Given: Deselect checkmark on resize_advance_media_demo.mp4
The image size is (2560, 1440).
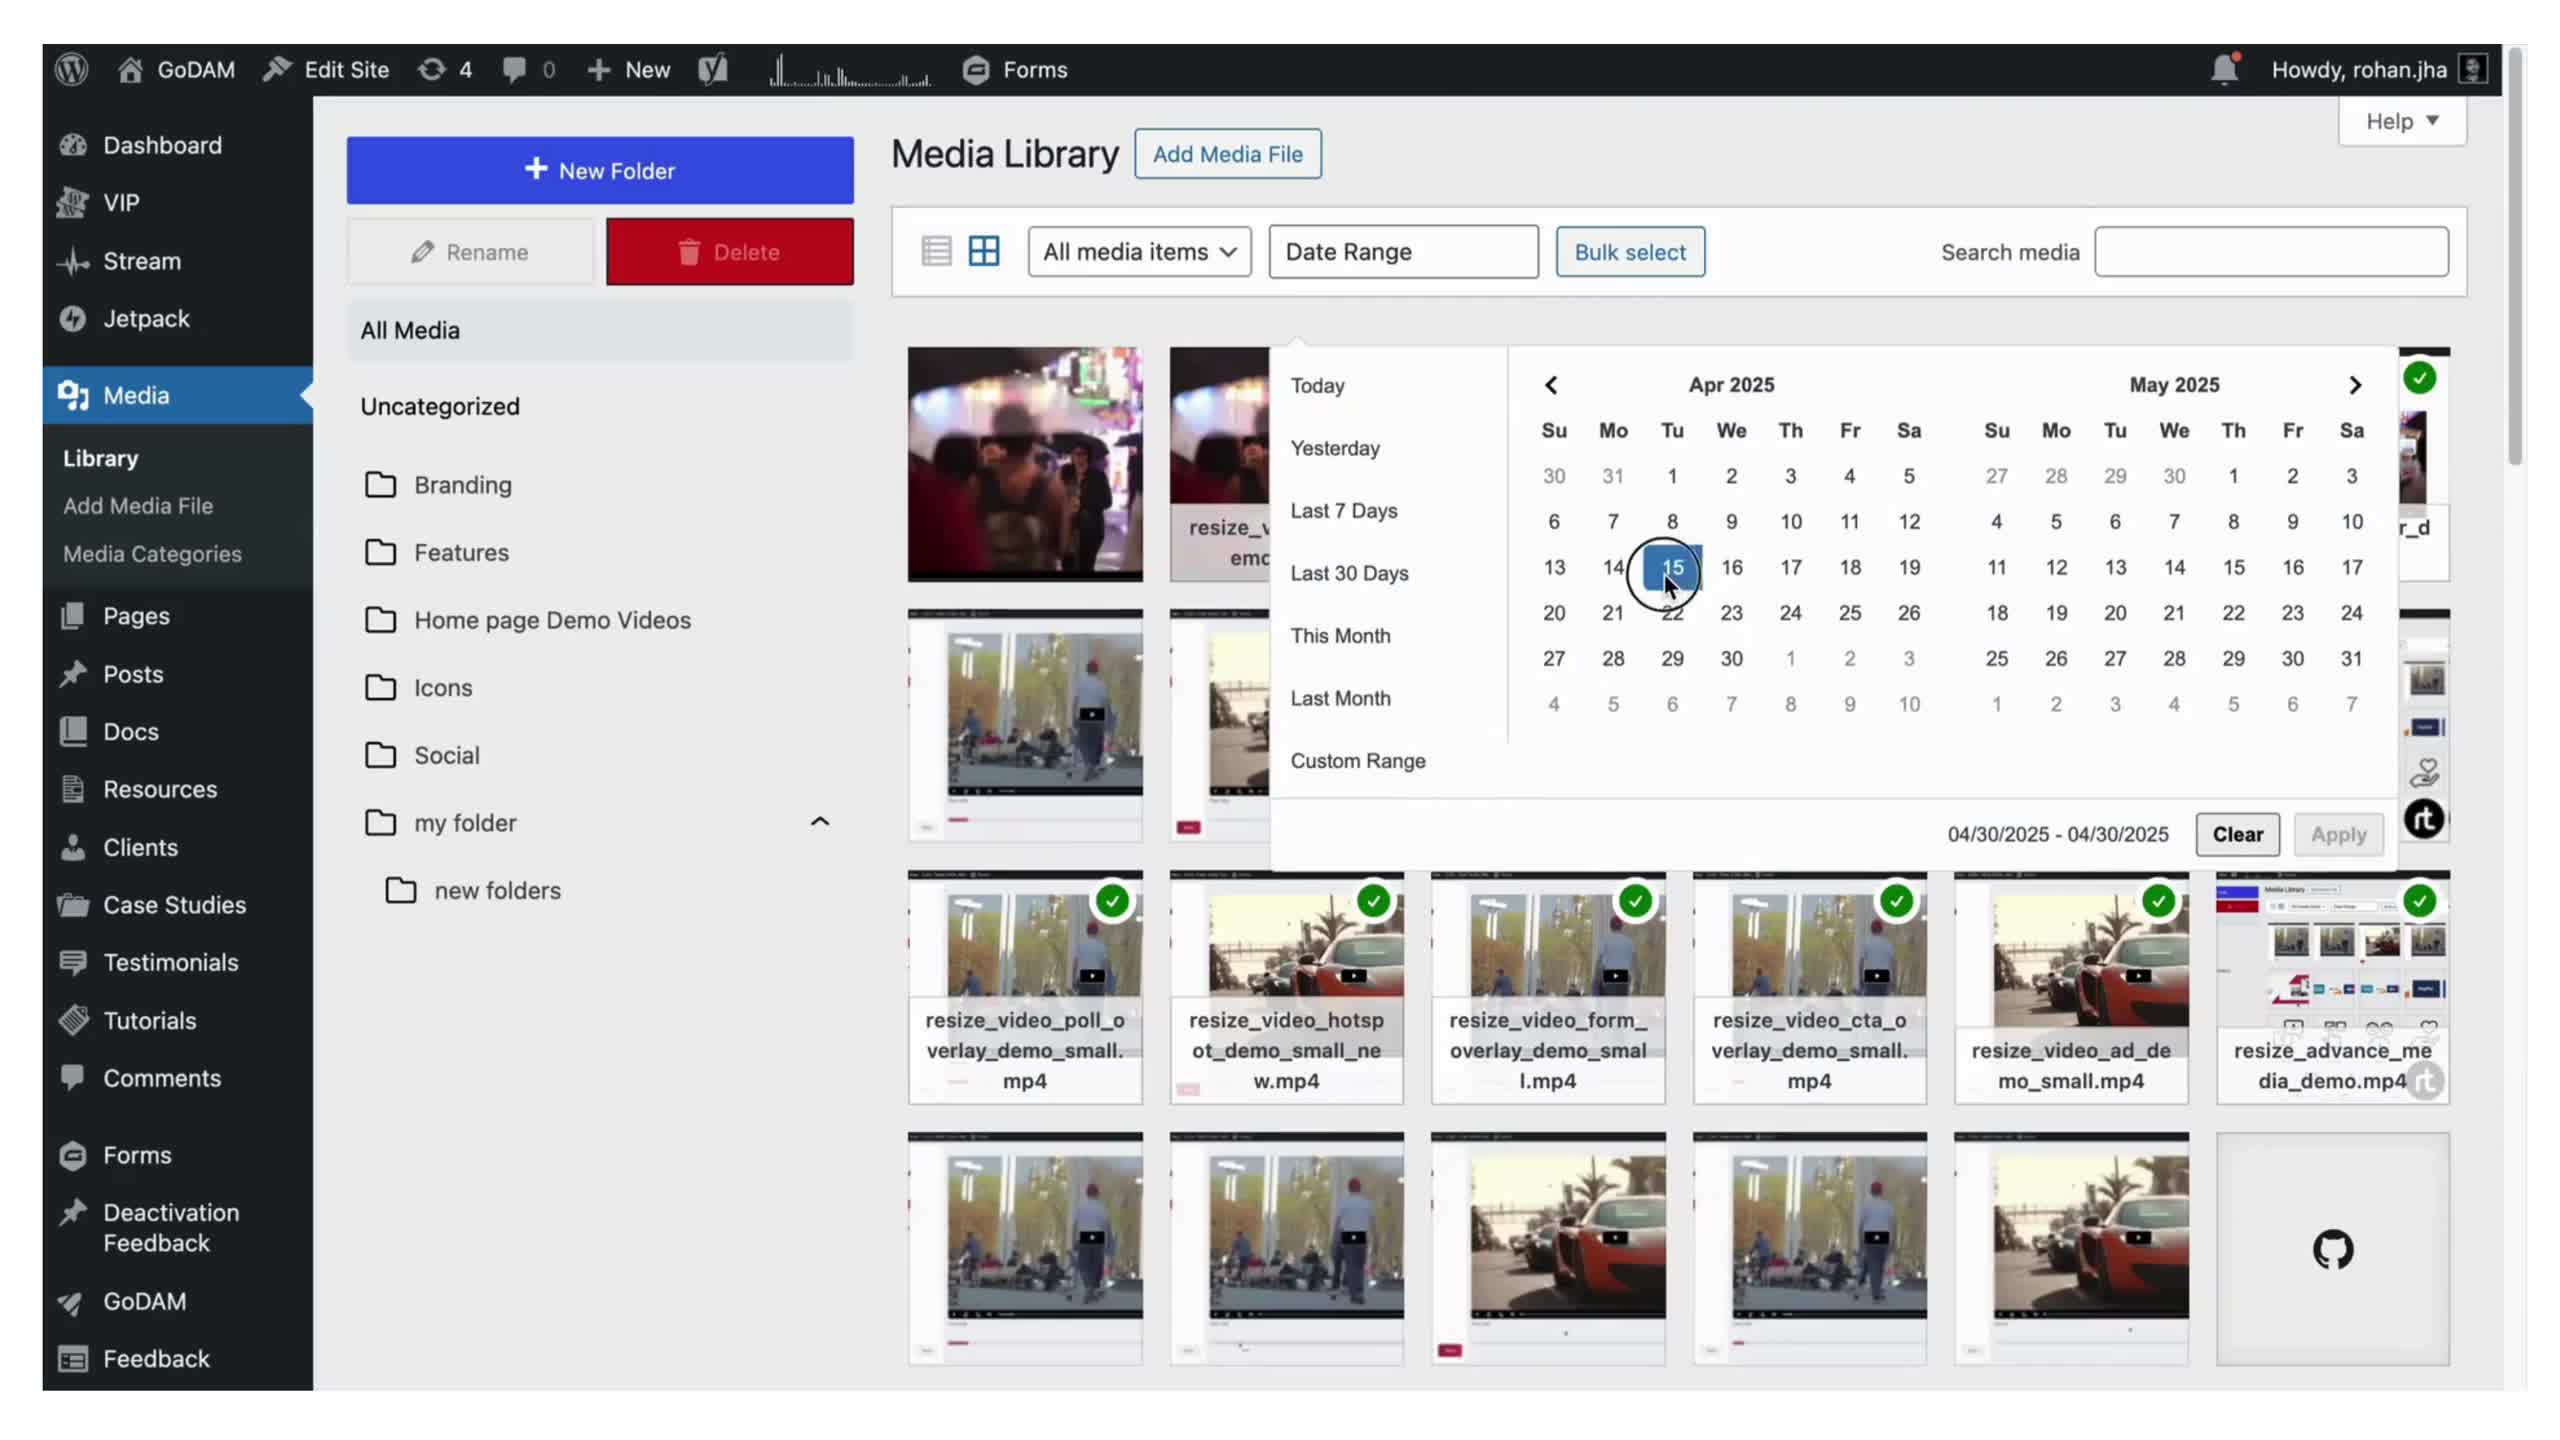Looking at the screenshot, I should pos(2421,901).
